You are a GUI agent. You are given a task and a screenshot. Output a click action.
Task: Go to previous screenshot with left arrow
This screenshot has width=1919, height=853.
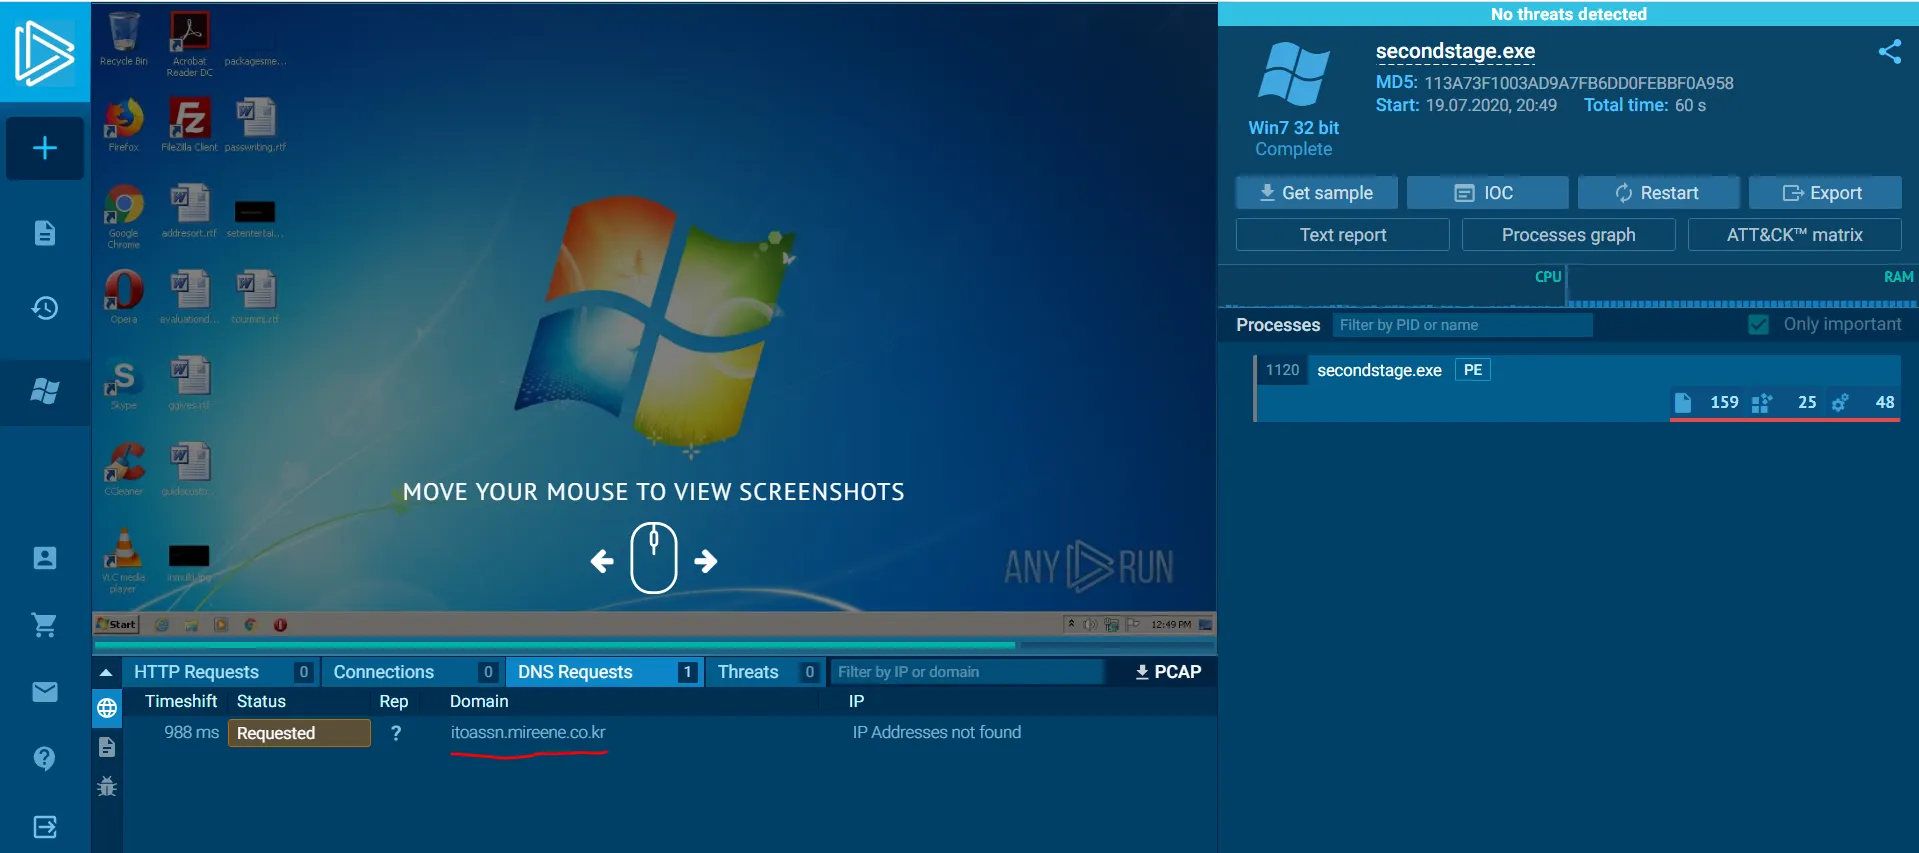(602, 561)
